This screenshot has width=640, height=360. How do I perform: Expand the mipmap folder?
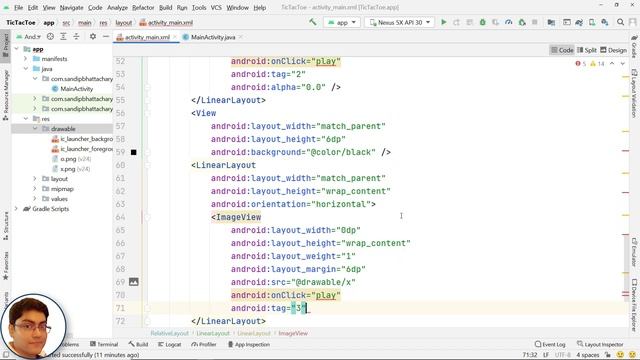pyautogui.click(x=35, y=189)
